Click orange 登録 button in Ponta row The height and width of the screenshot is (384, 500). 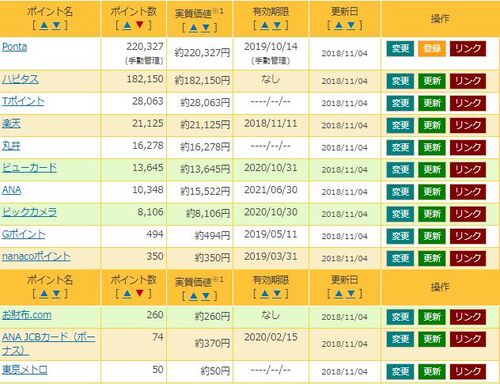coord(432,49)
